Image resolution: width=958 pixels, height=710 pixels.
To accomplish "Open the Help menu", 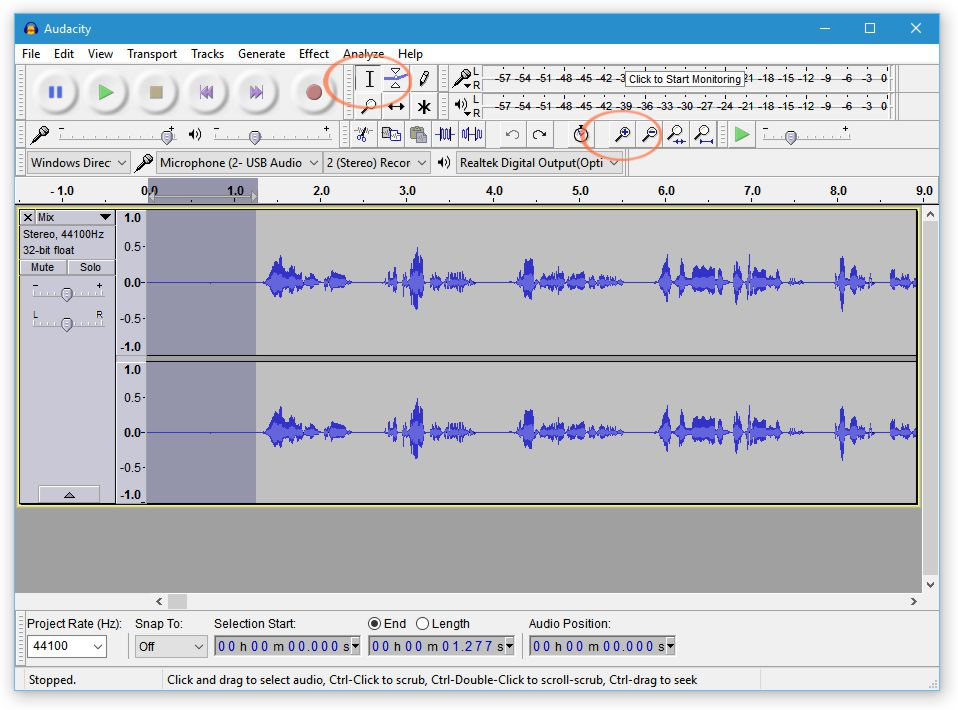I will coord(411,54).
